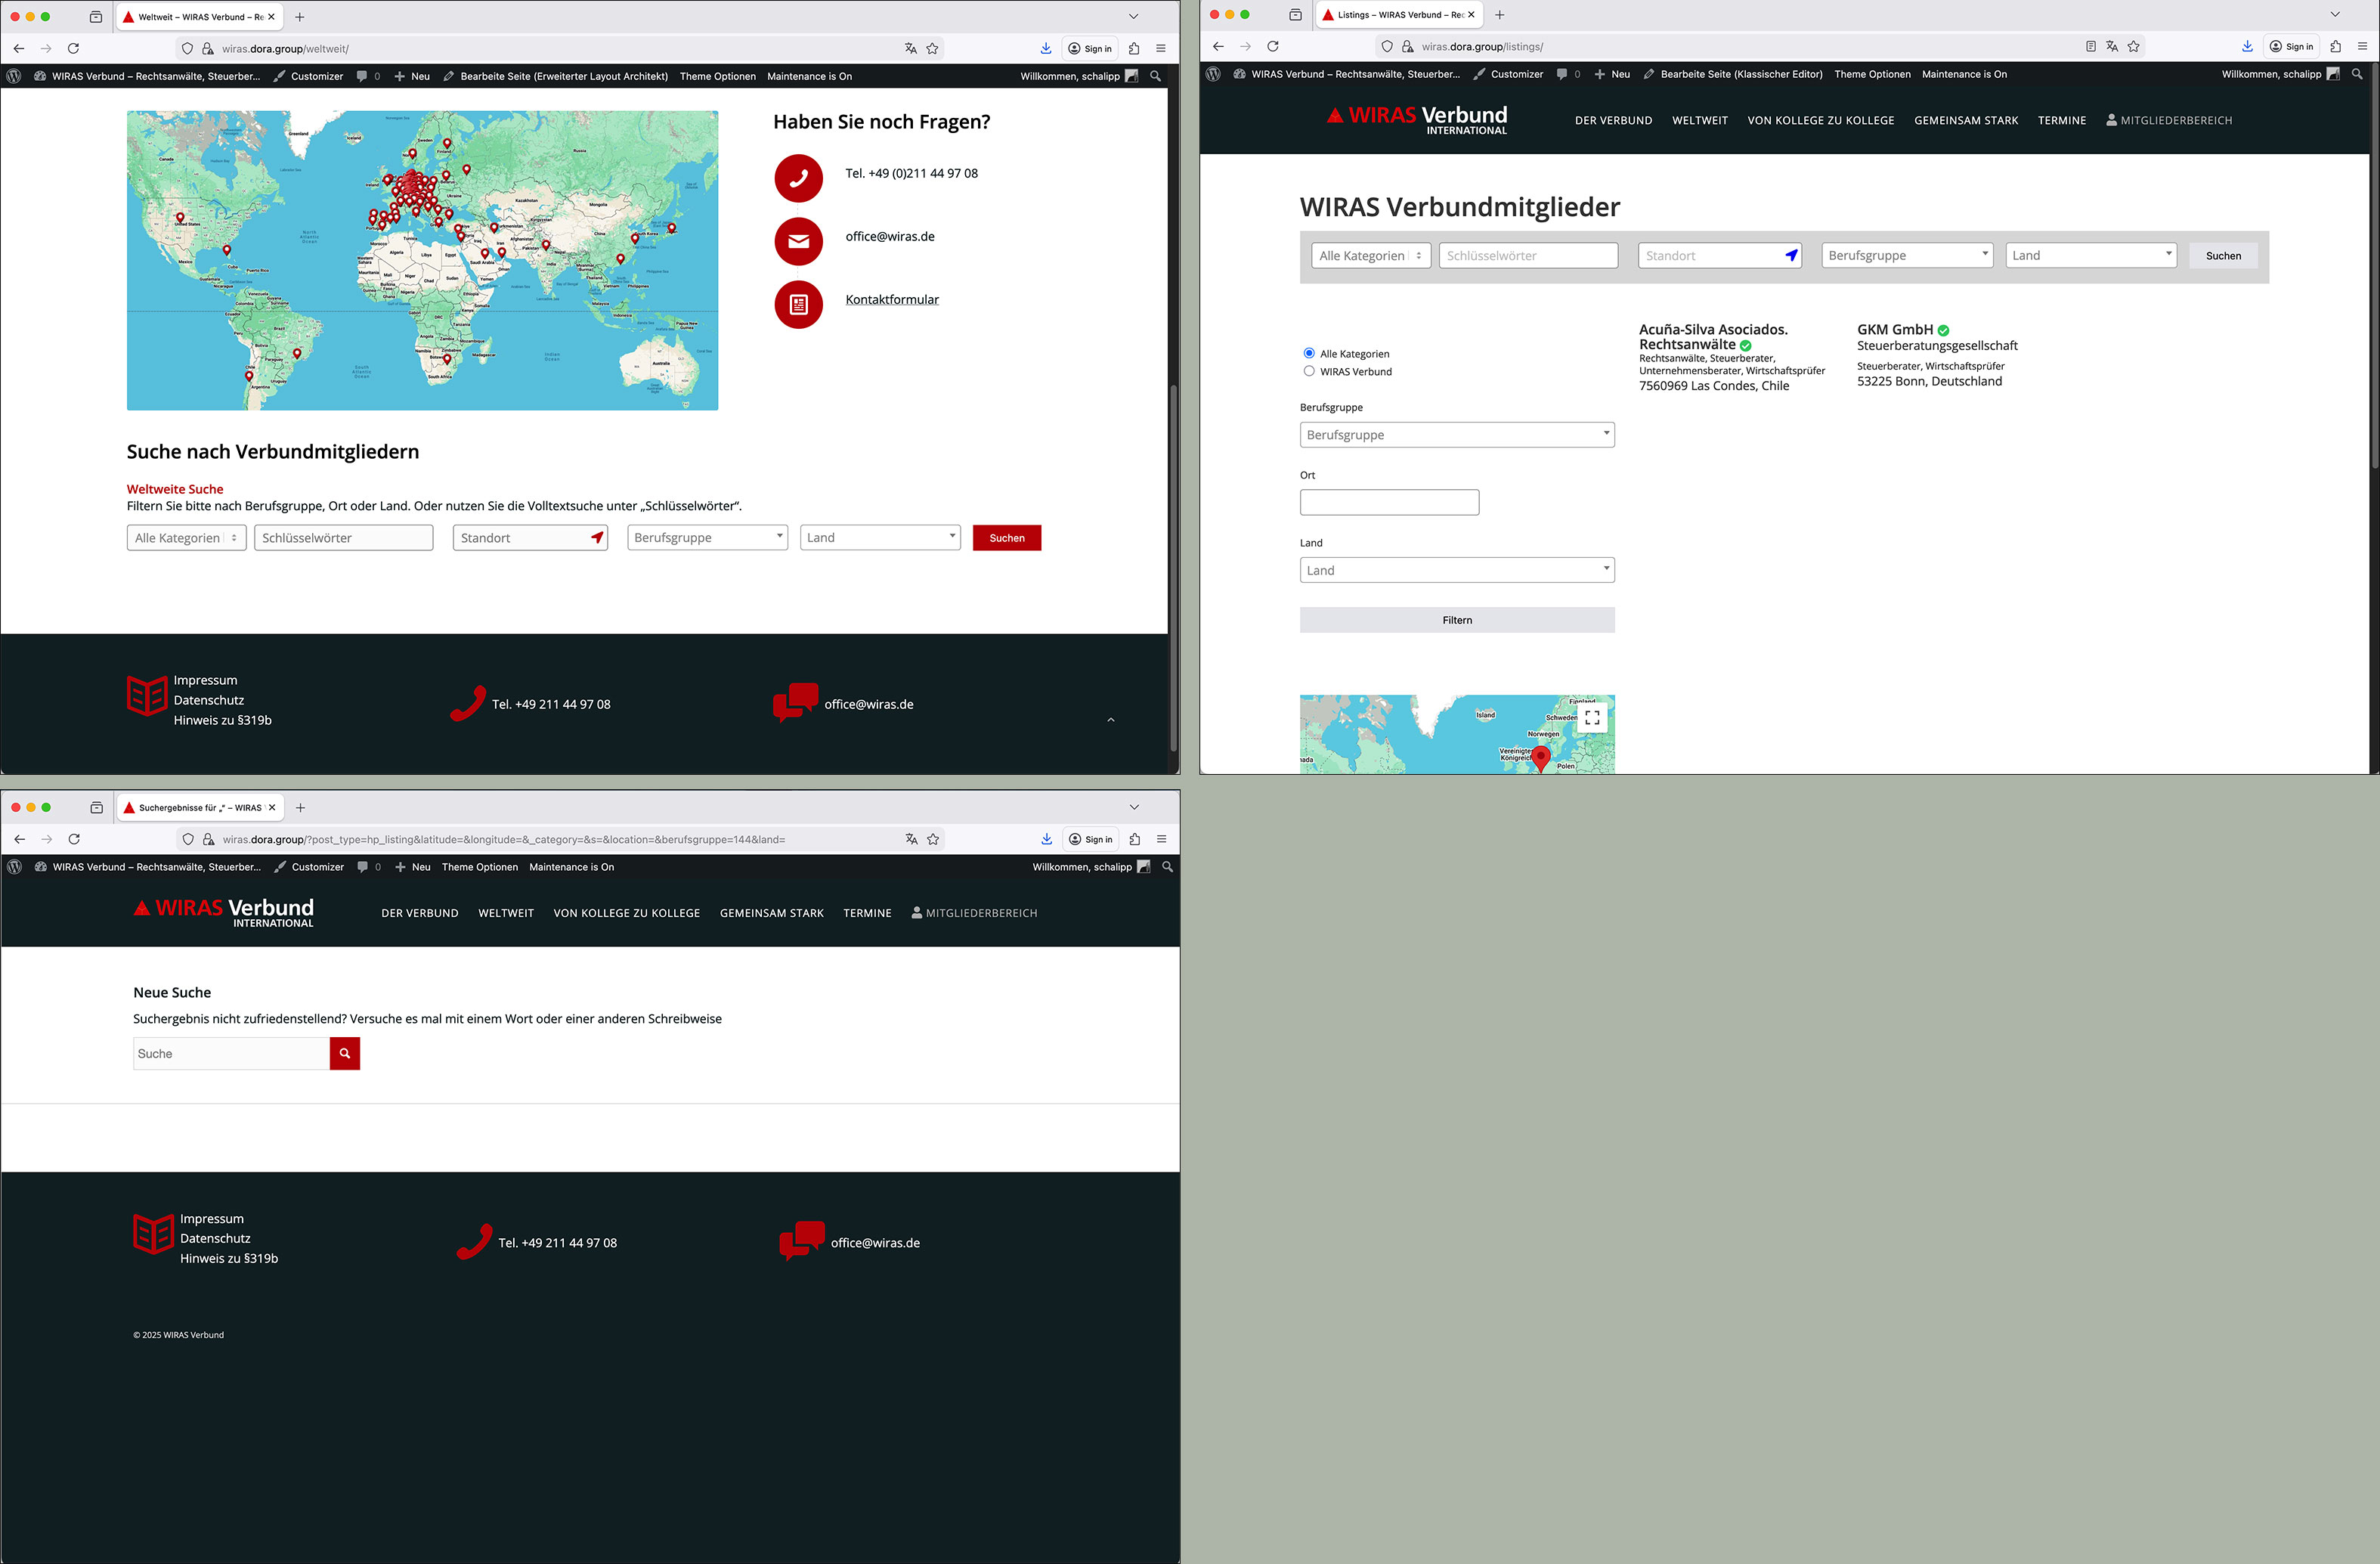
Task: Open Von Kollege zu Kollege in the search results navigation
Action: point(626,913)
